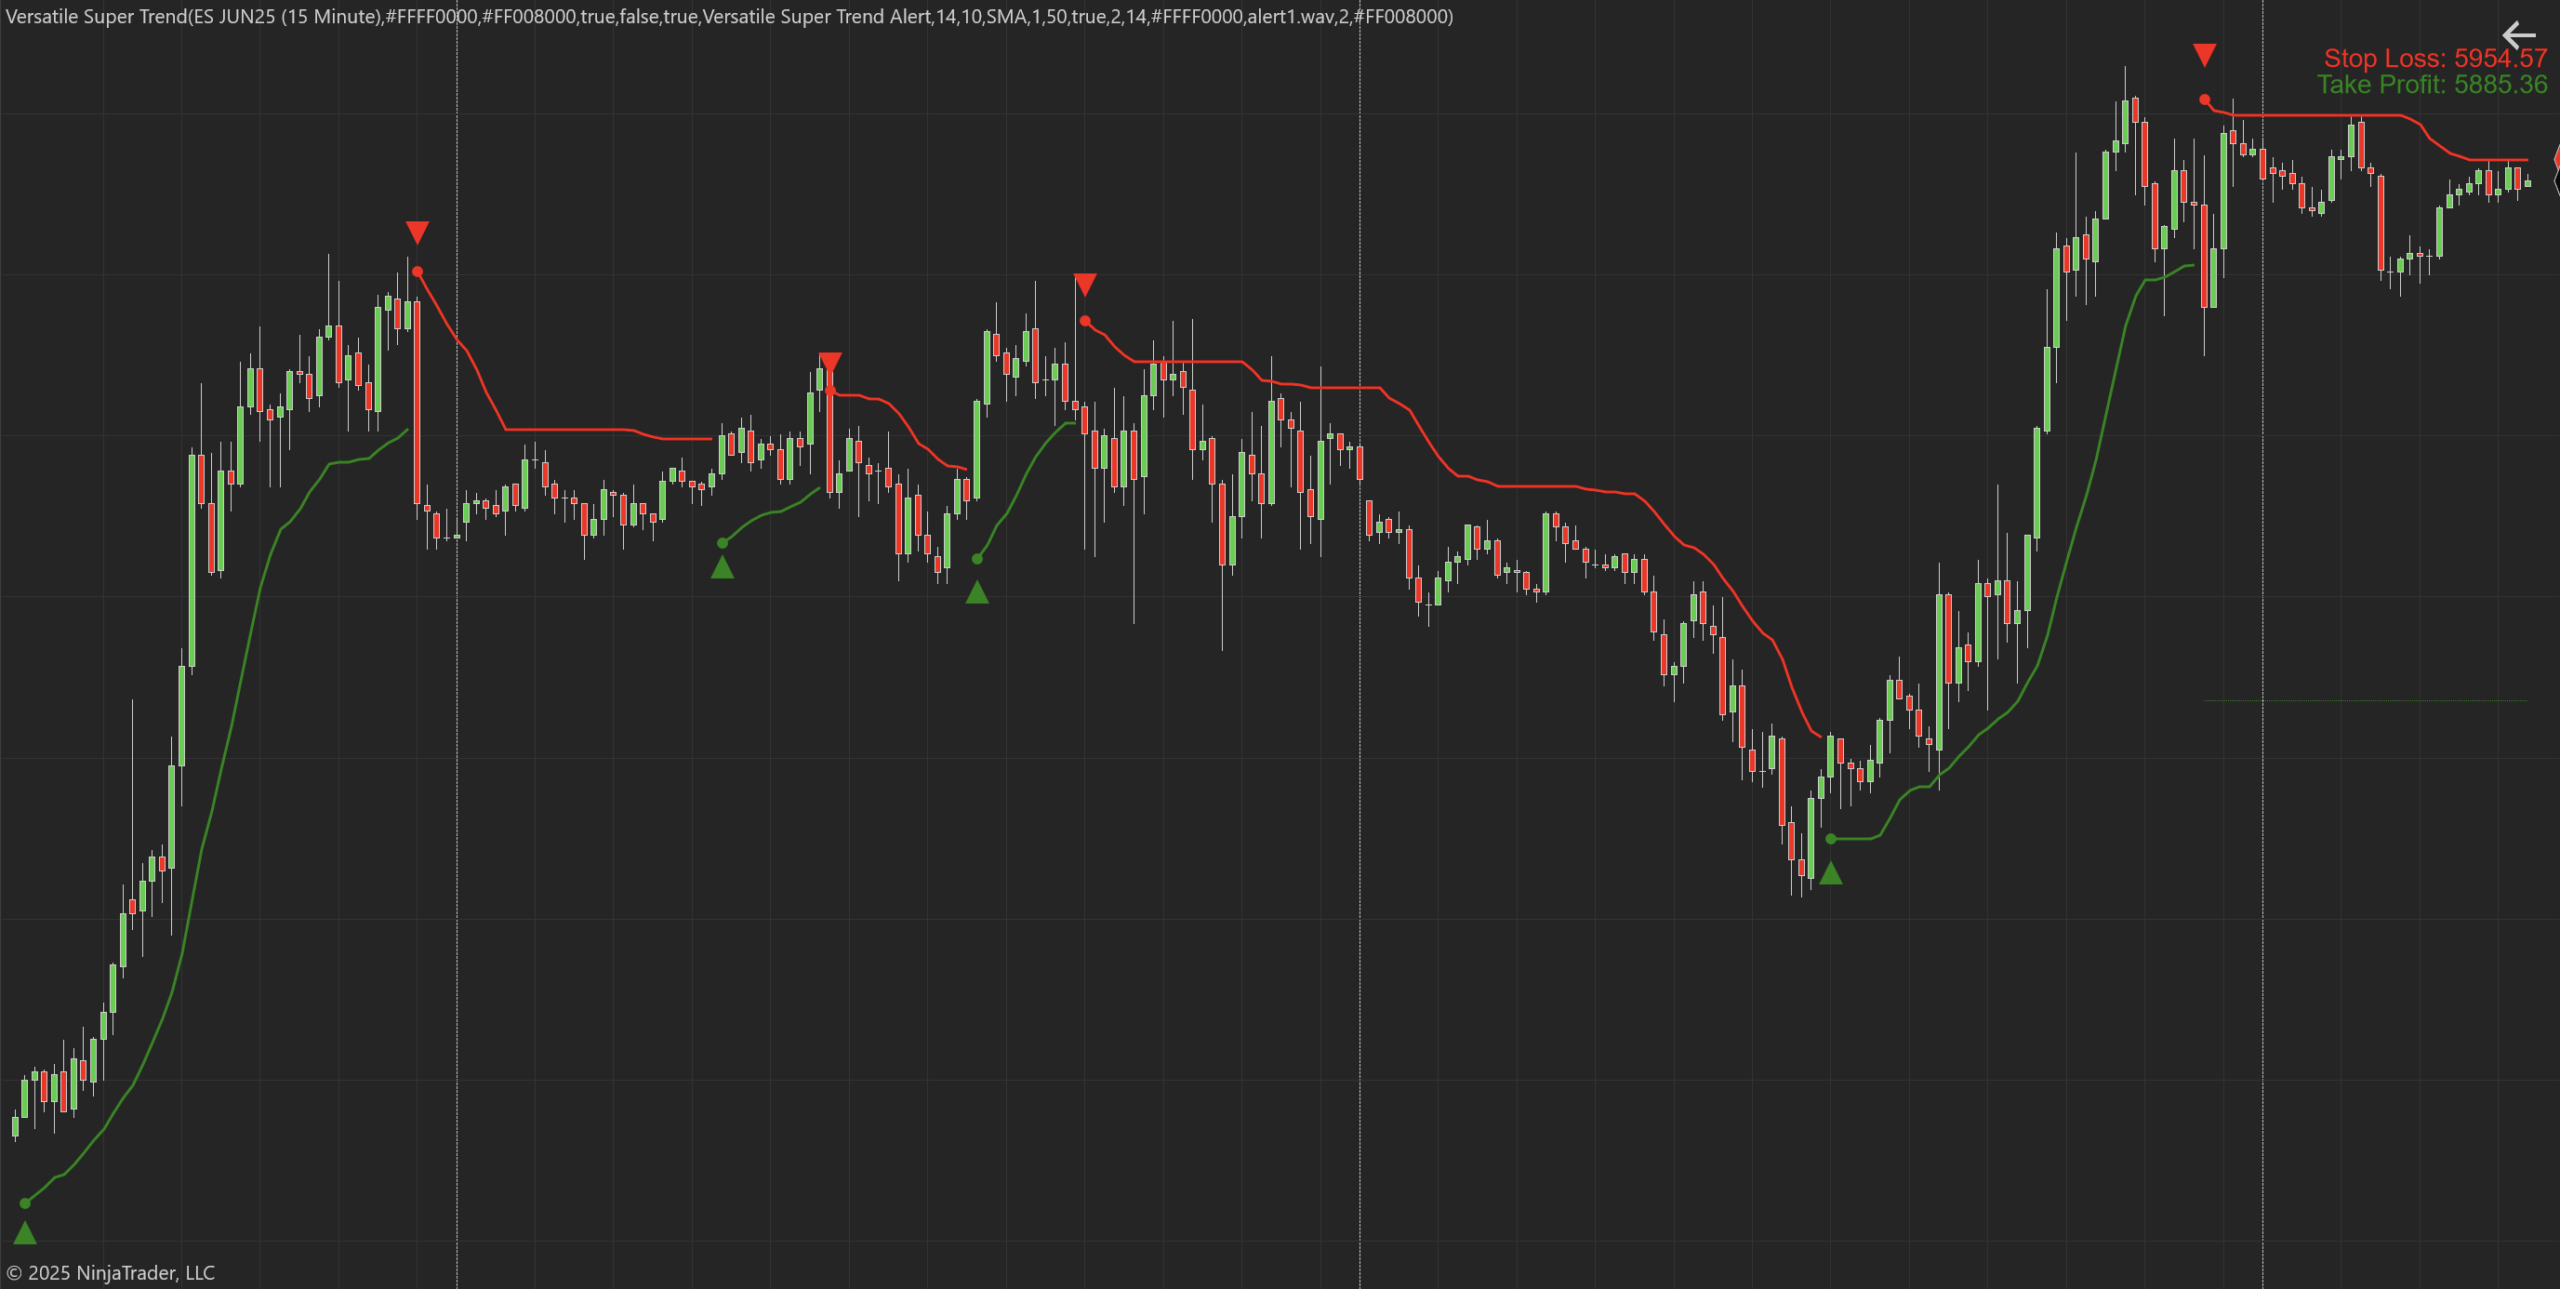
Task: Click the leftmost red down triangle above the first peak
Action: (x=417, y=232)
